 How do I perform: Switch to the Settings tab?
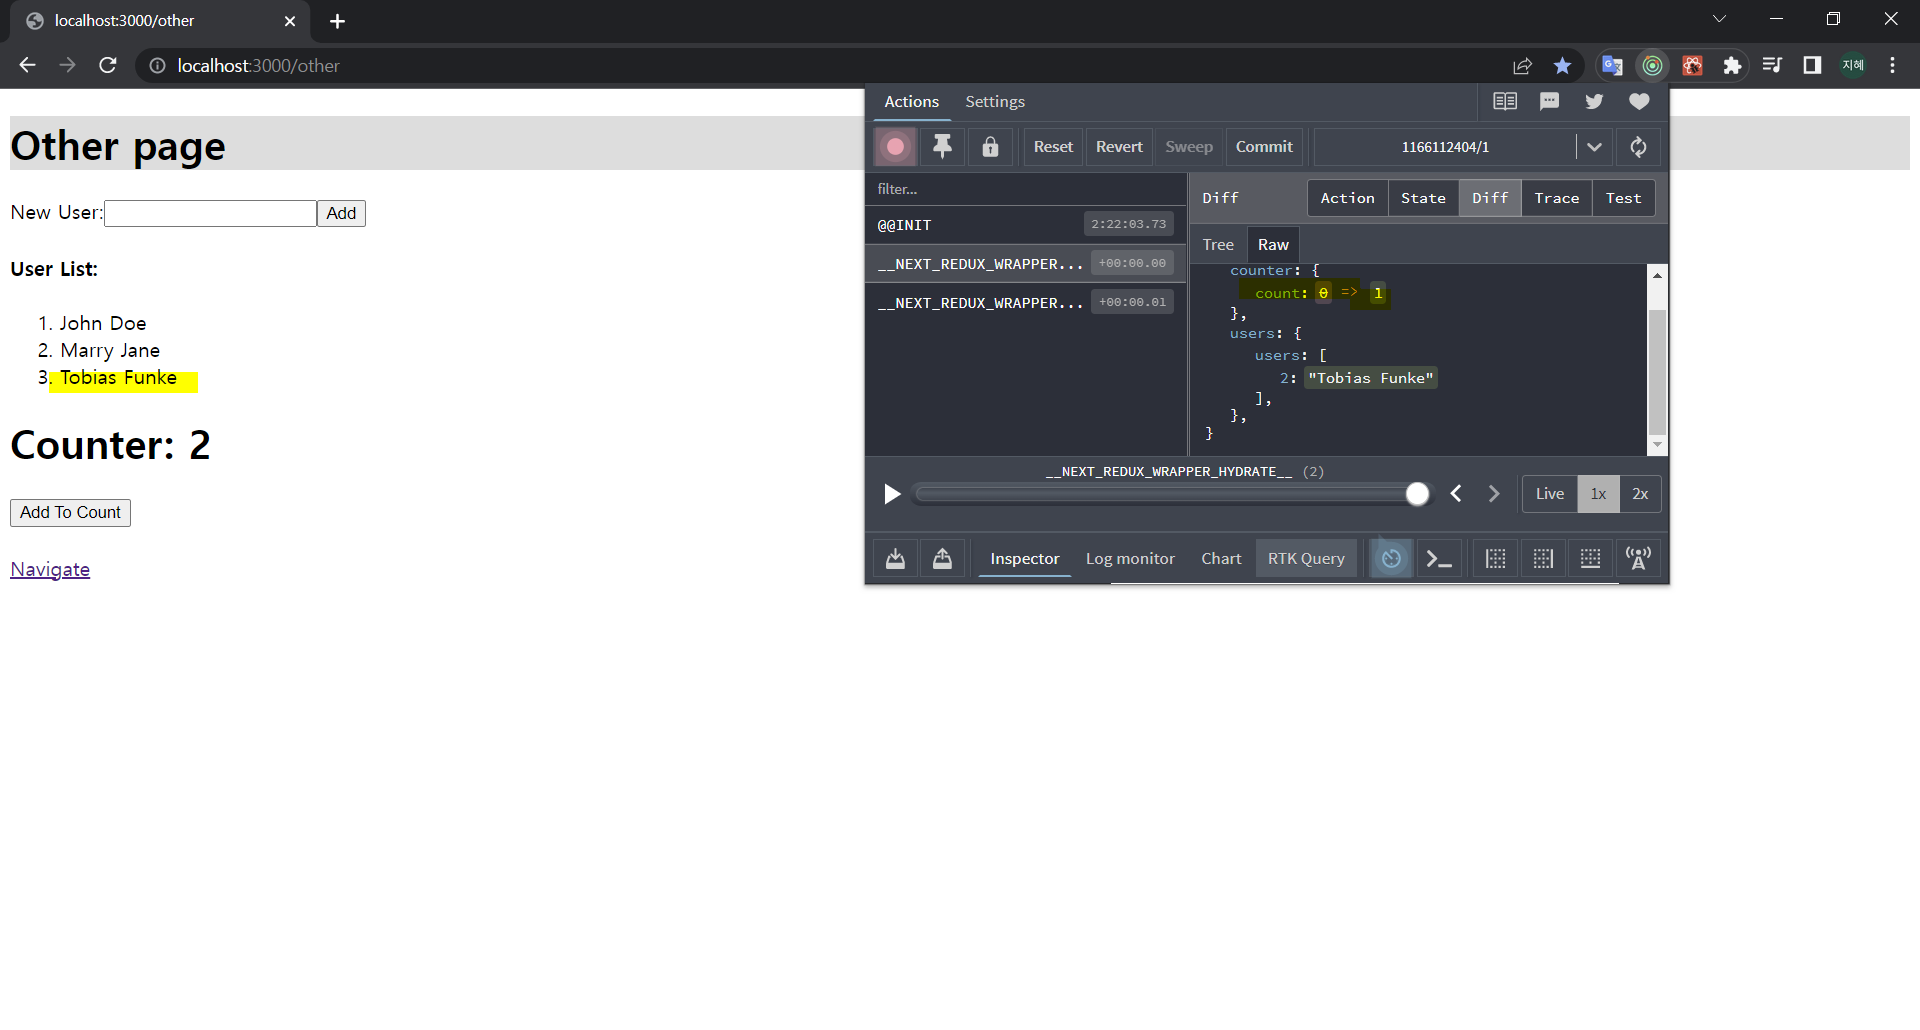coord(995,102)
